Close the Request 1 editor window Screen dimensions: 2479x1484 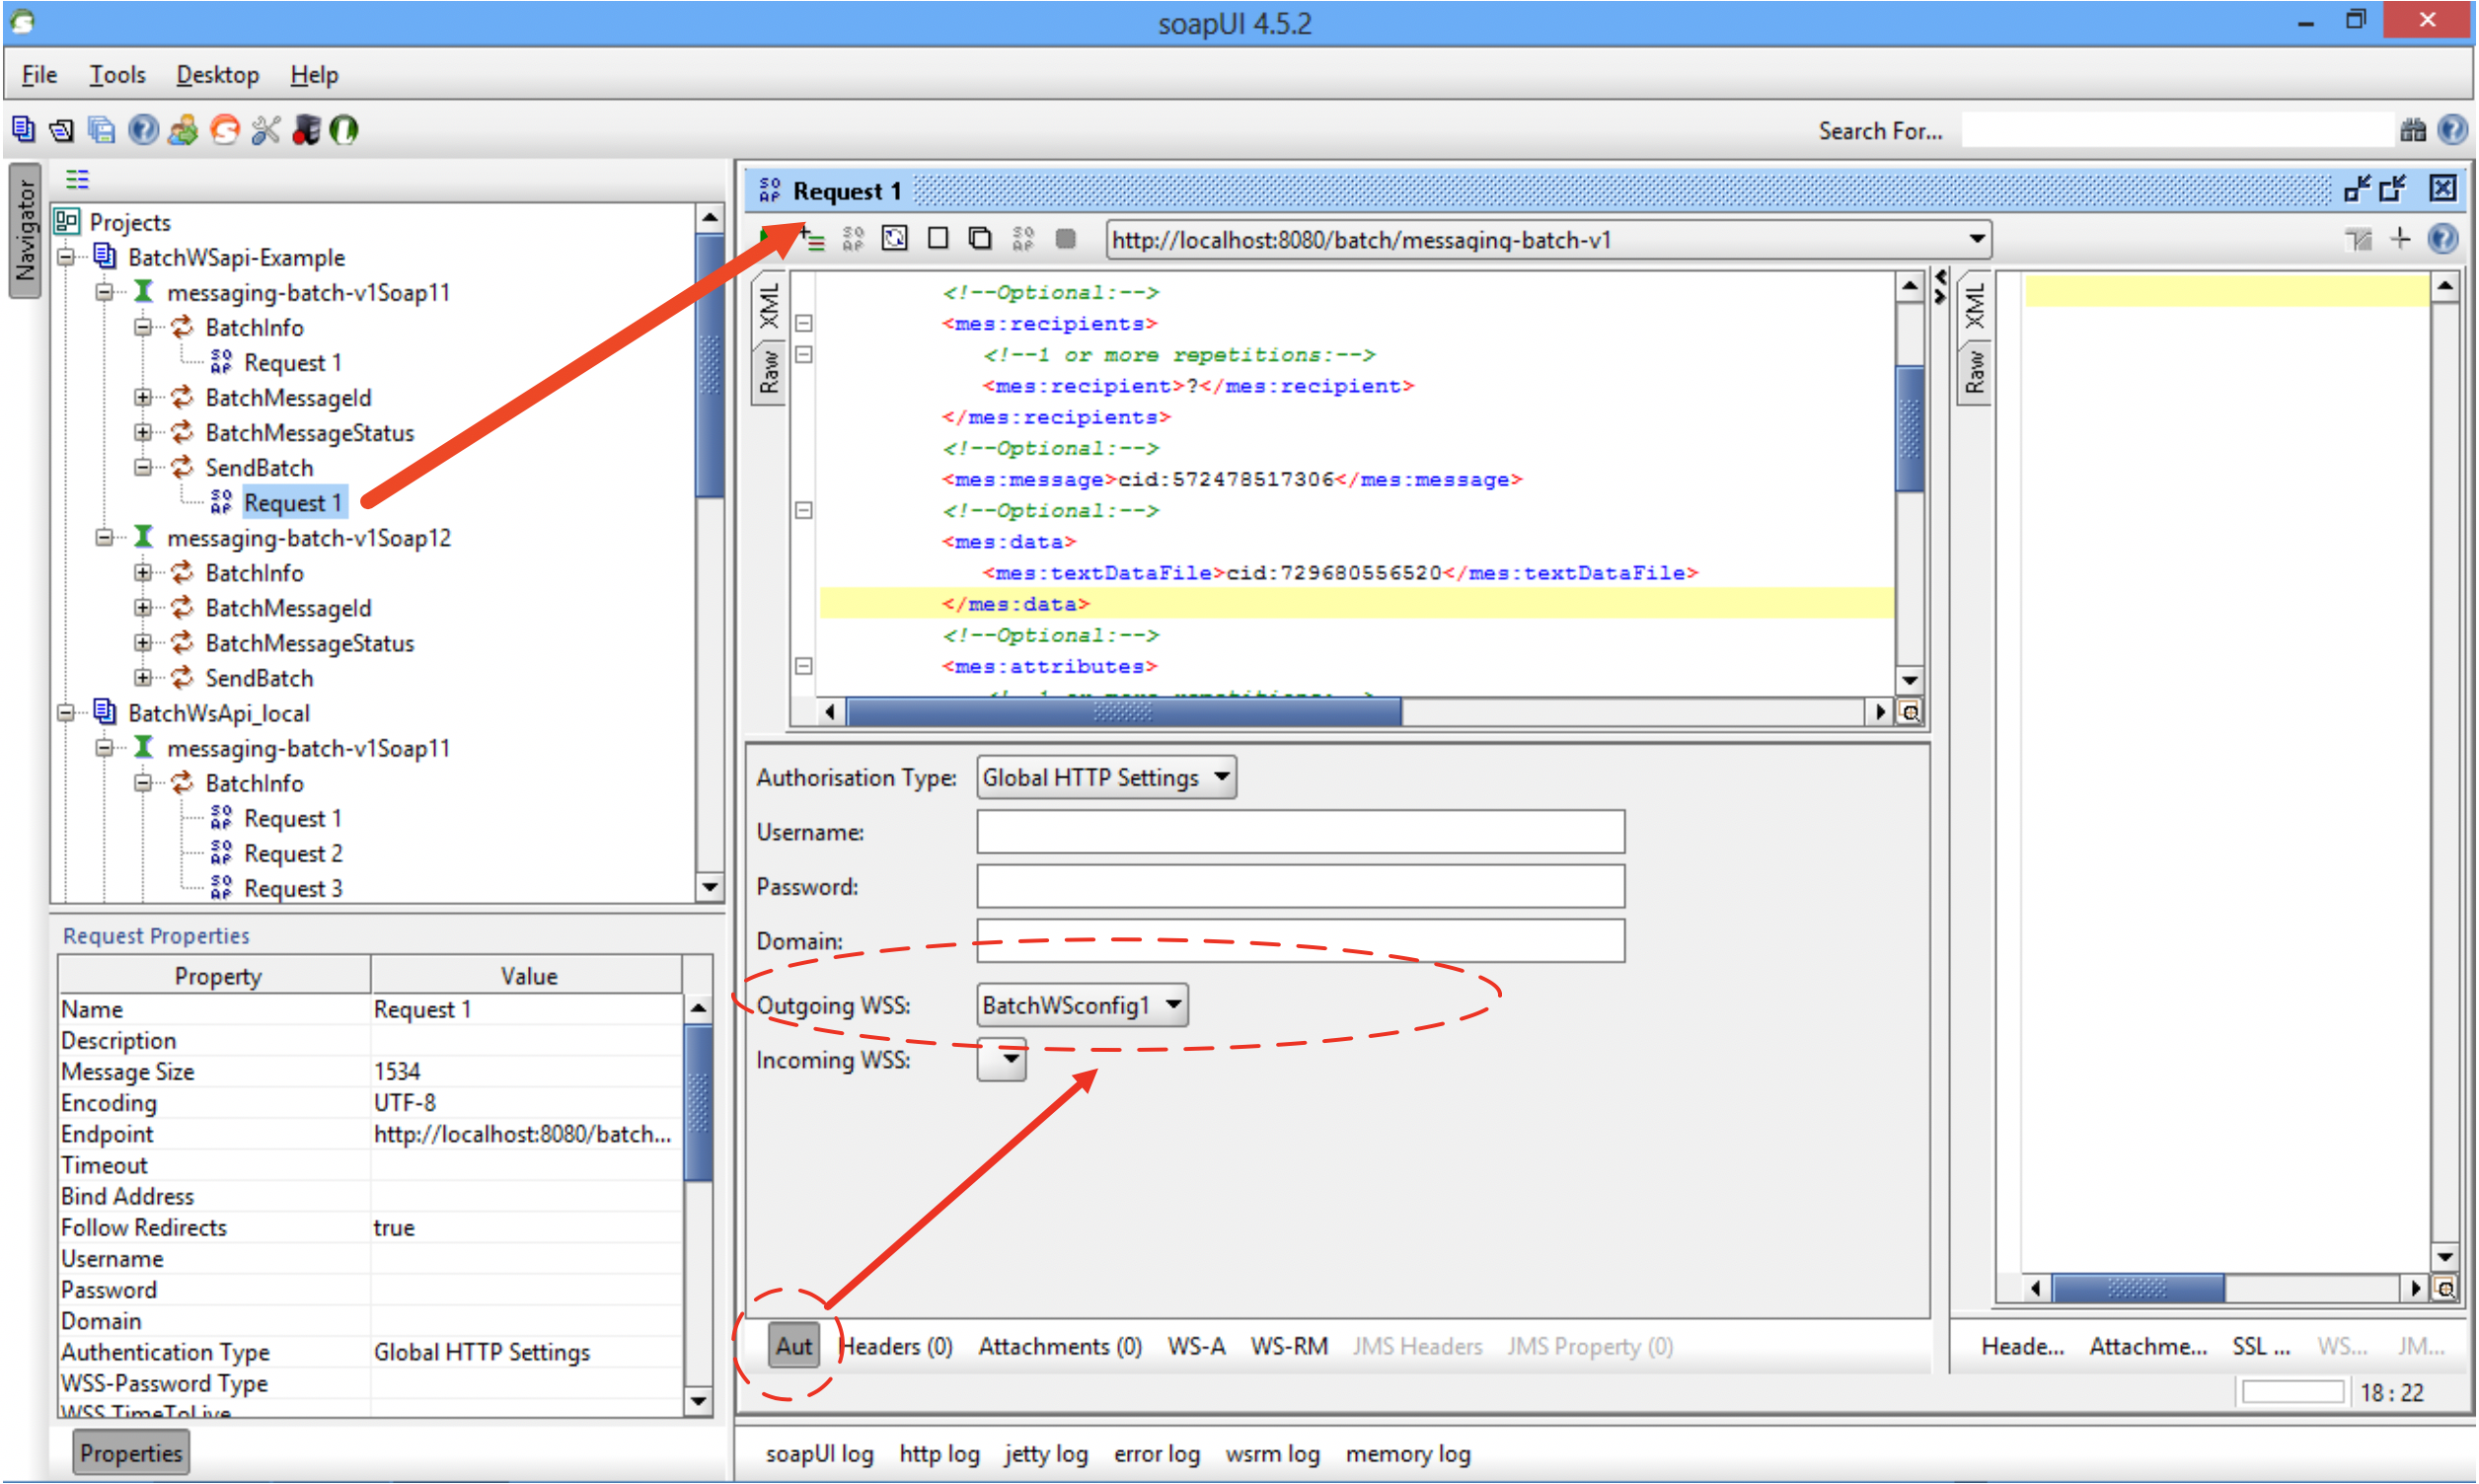[x=2442, y=189]
